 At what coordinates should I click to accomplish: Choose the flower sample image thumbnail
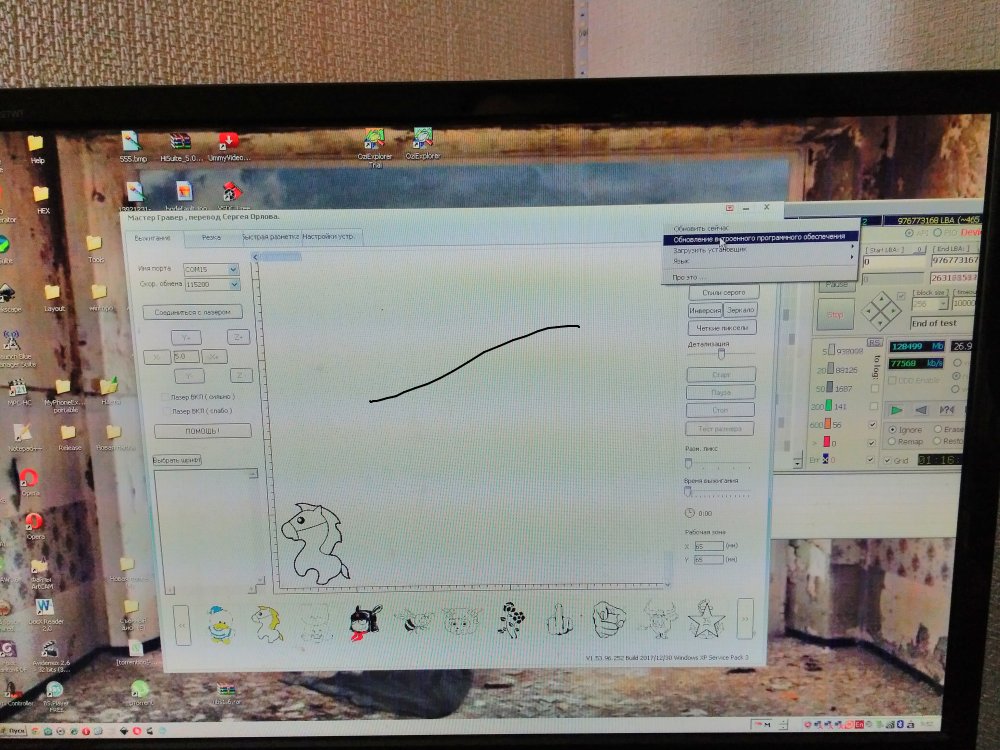(x=511, y=619)
